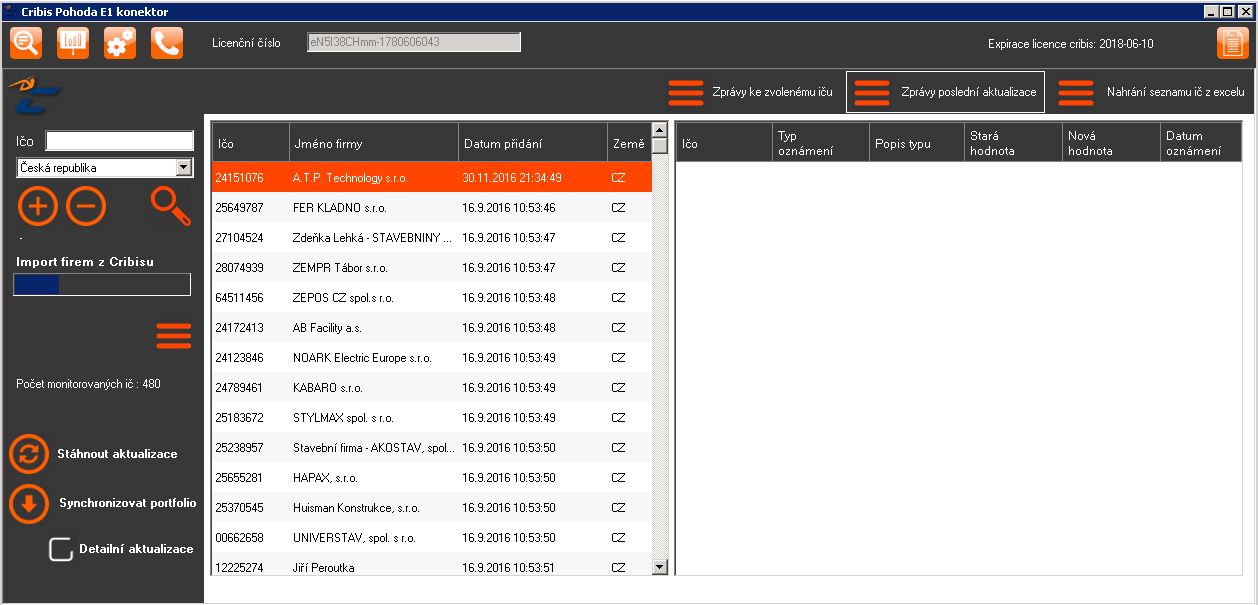The image size is (1258, 605).
Task: Open the settings gears toolbar icon
Action: [x=120, y=43]
